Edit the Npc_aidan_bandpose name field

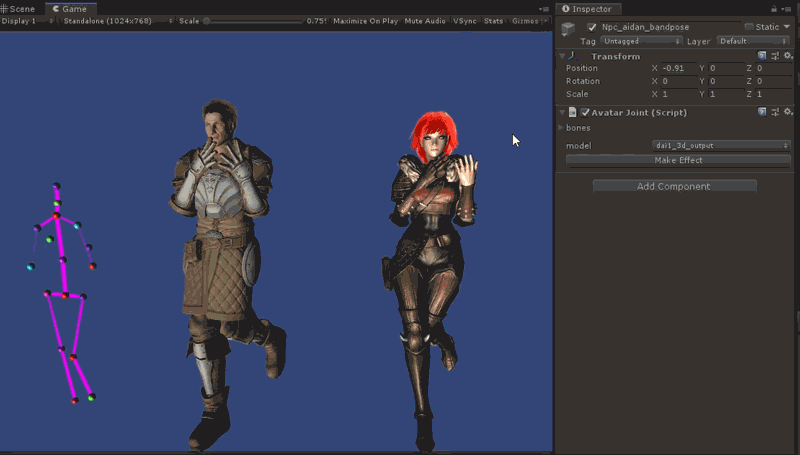click(x=670, y=27)
